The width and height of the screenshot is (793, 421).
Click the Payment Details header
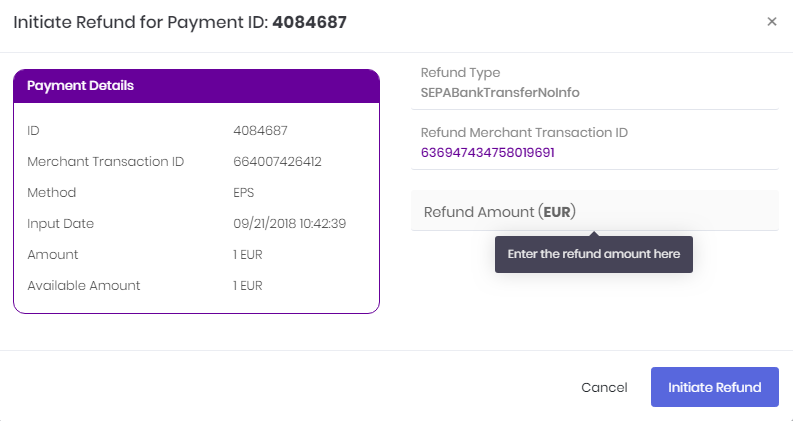click(x=196, y=86)
